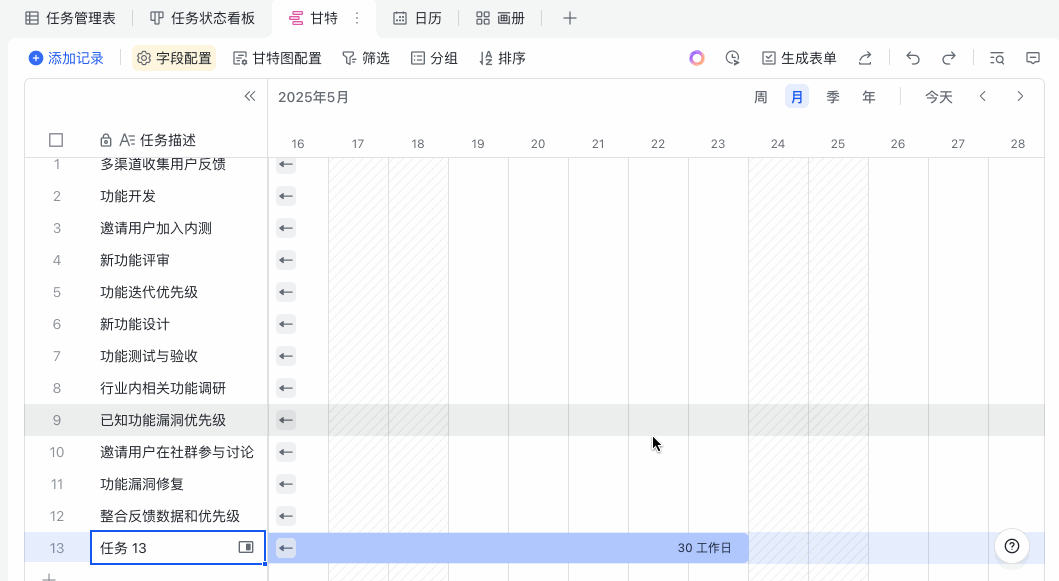Undo the last action
Viewport: 1059px width, 581px height.
point(913,58)
